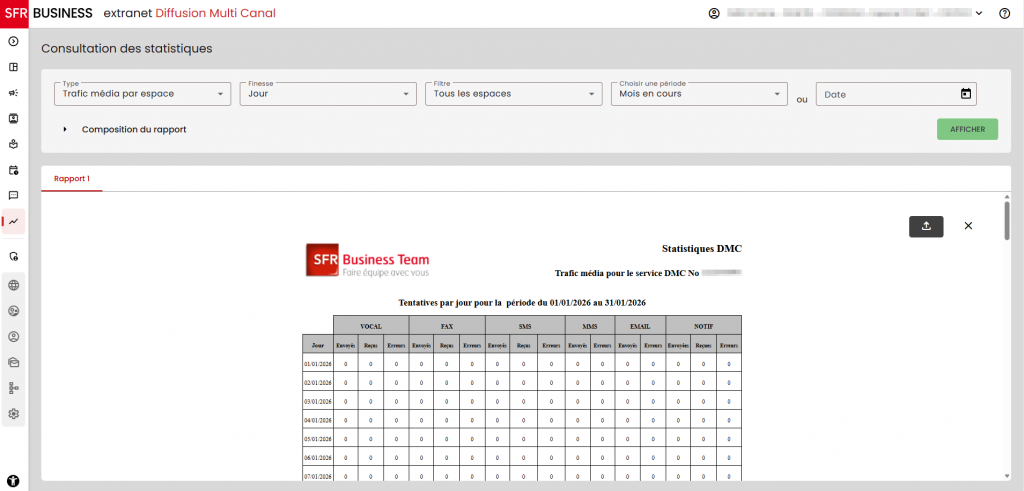Click the accessibility icon at sidebar bottom
Image resolution: width=1024 pixels, height=491 pixels.
14,480
